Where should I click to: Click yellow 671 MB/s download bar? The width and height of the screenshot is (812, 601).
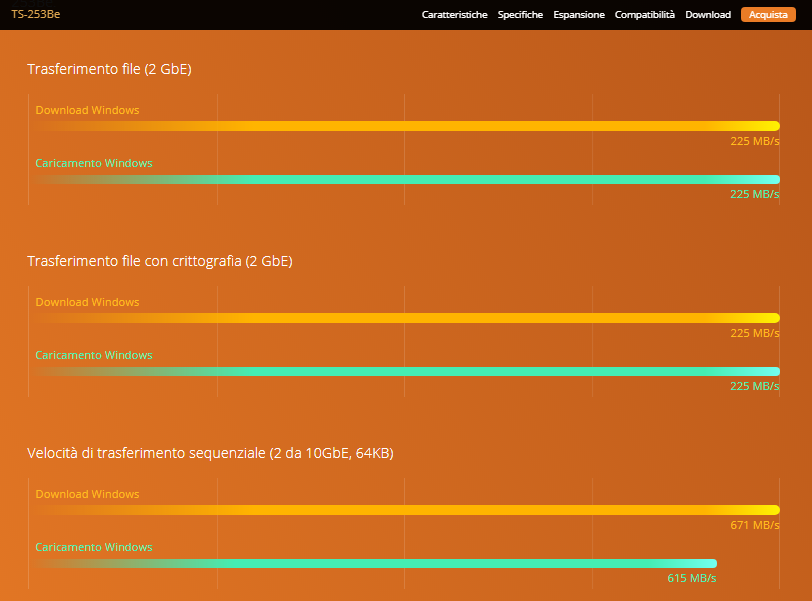(408, 510)
